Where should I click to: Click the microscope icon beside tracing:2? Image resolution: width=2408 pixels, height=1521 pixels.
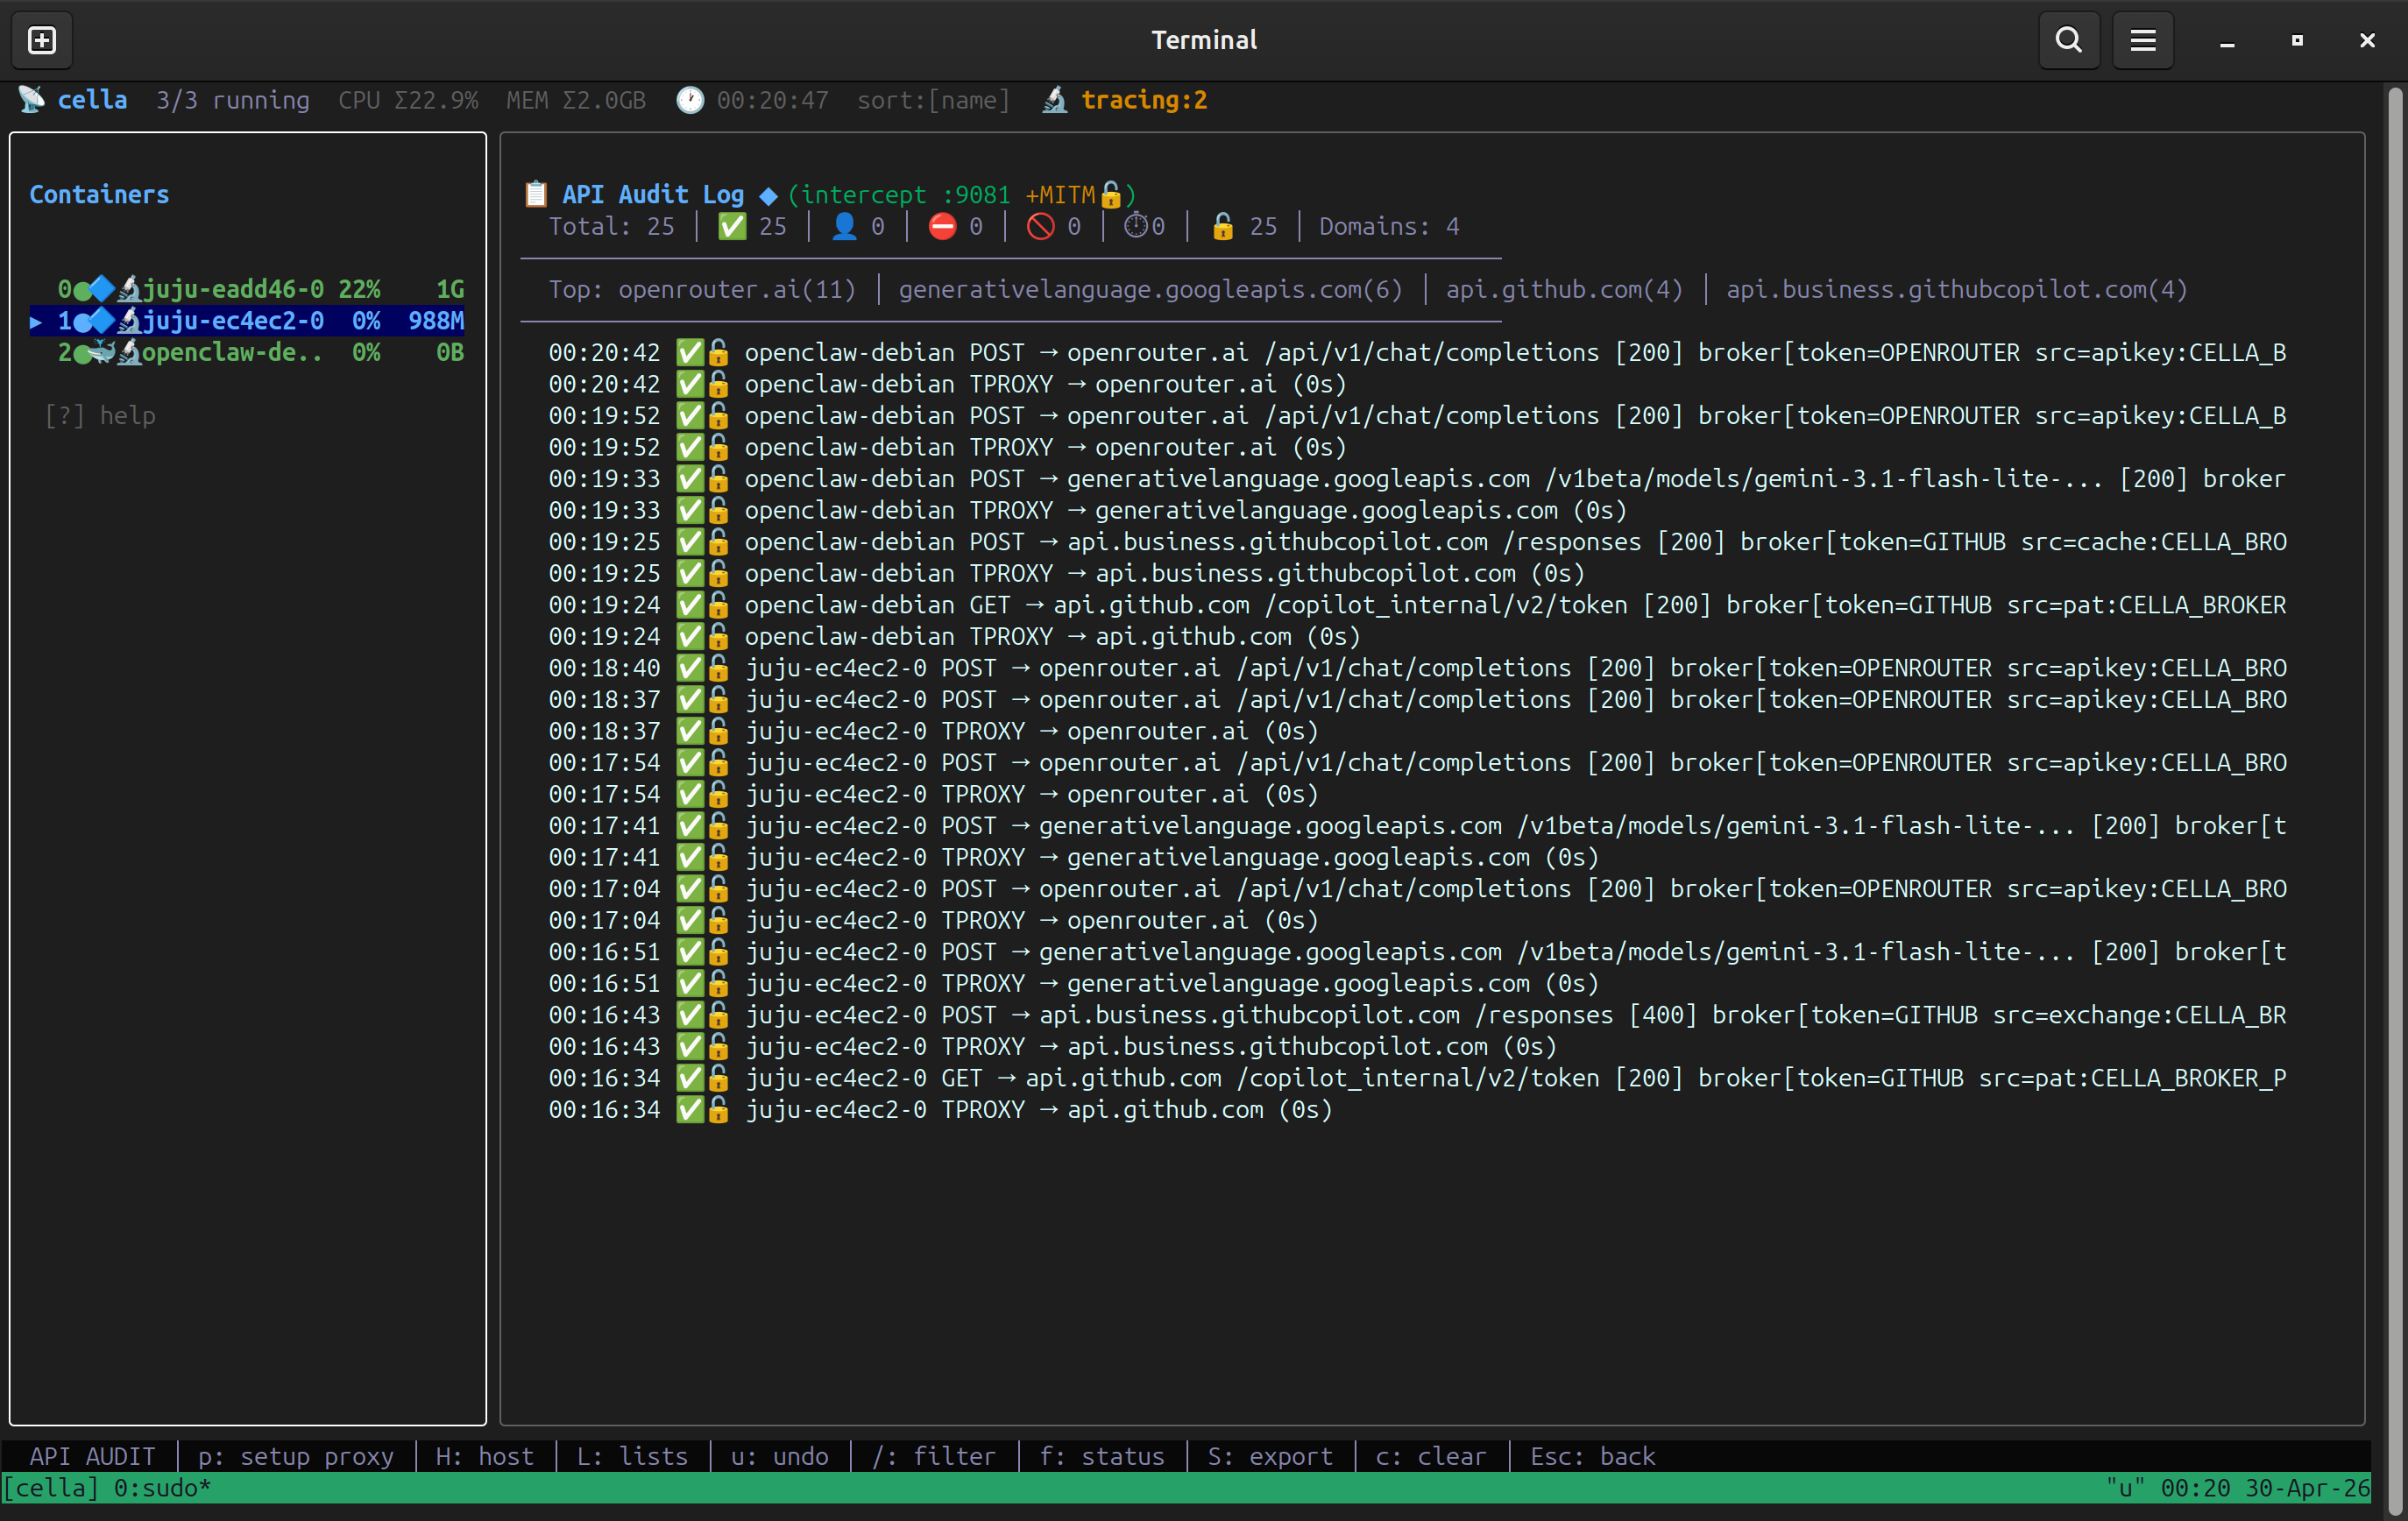(1054, 100)
